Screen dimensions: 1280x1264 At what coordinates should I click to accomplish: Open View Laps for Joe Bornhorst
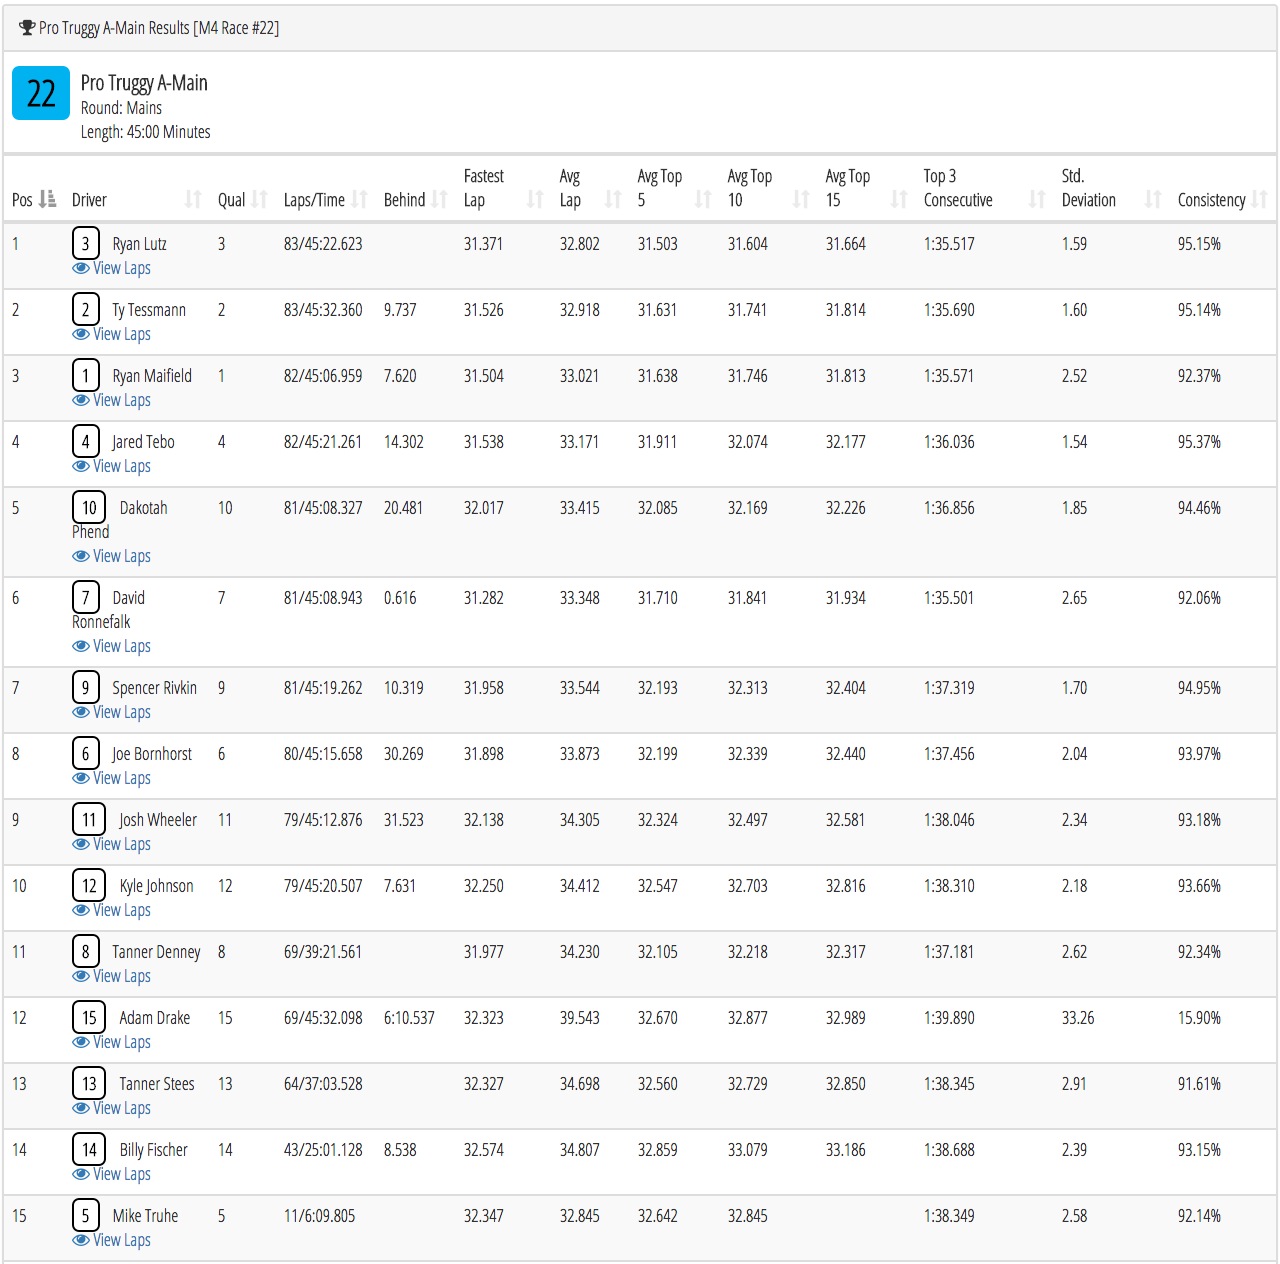click(112, 778)
